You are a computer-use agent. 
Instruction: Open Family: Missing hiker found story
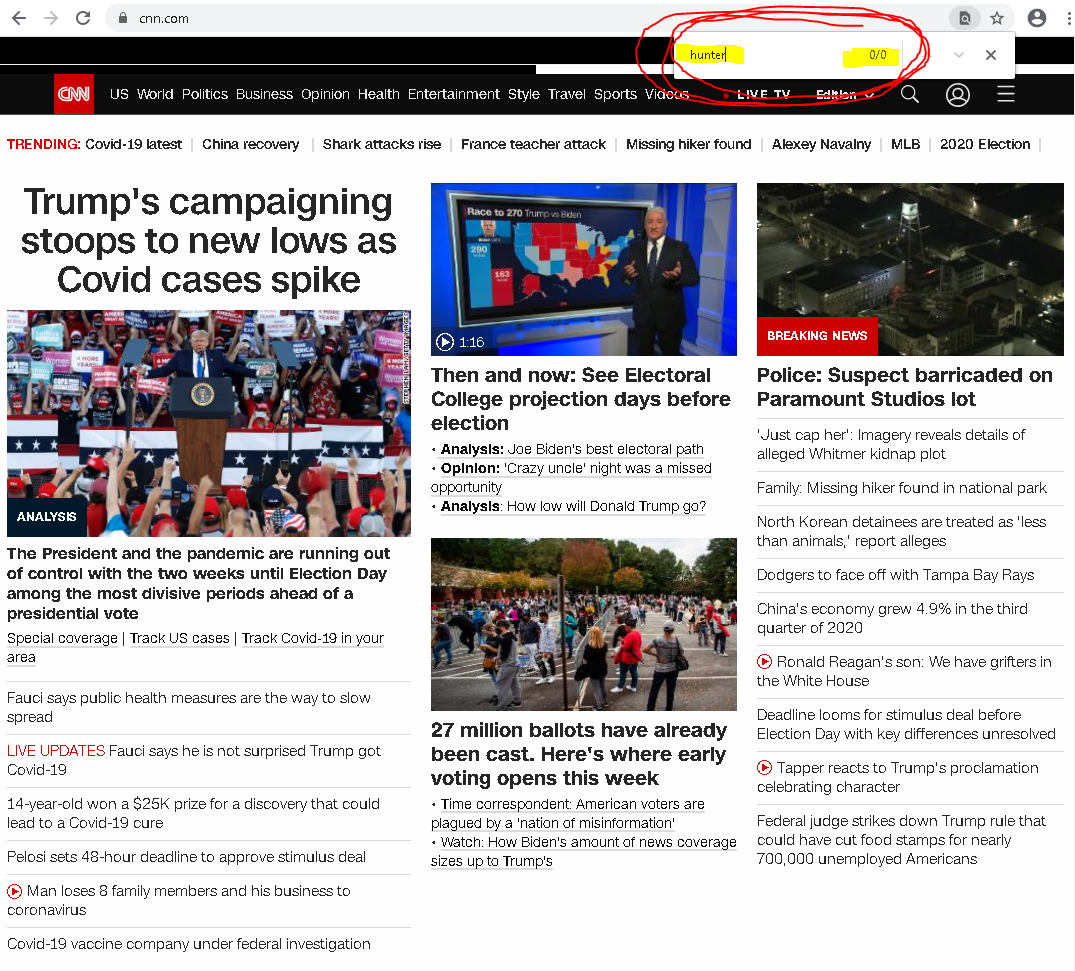point(902,488)
